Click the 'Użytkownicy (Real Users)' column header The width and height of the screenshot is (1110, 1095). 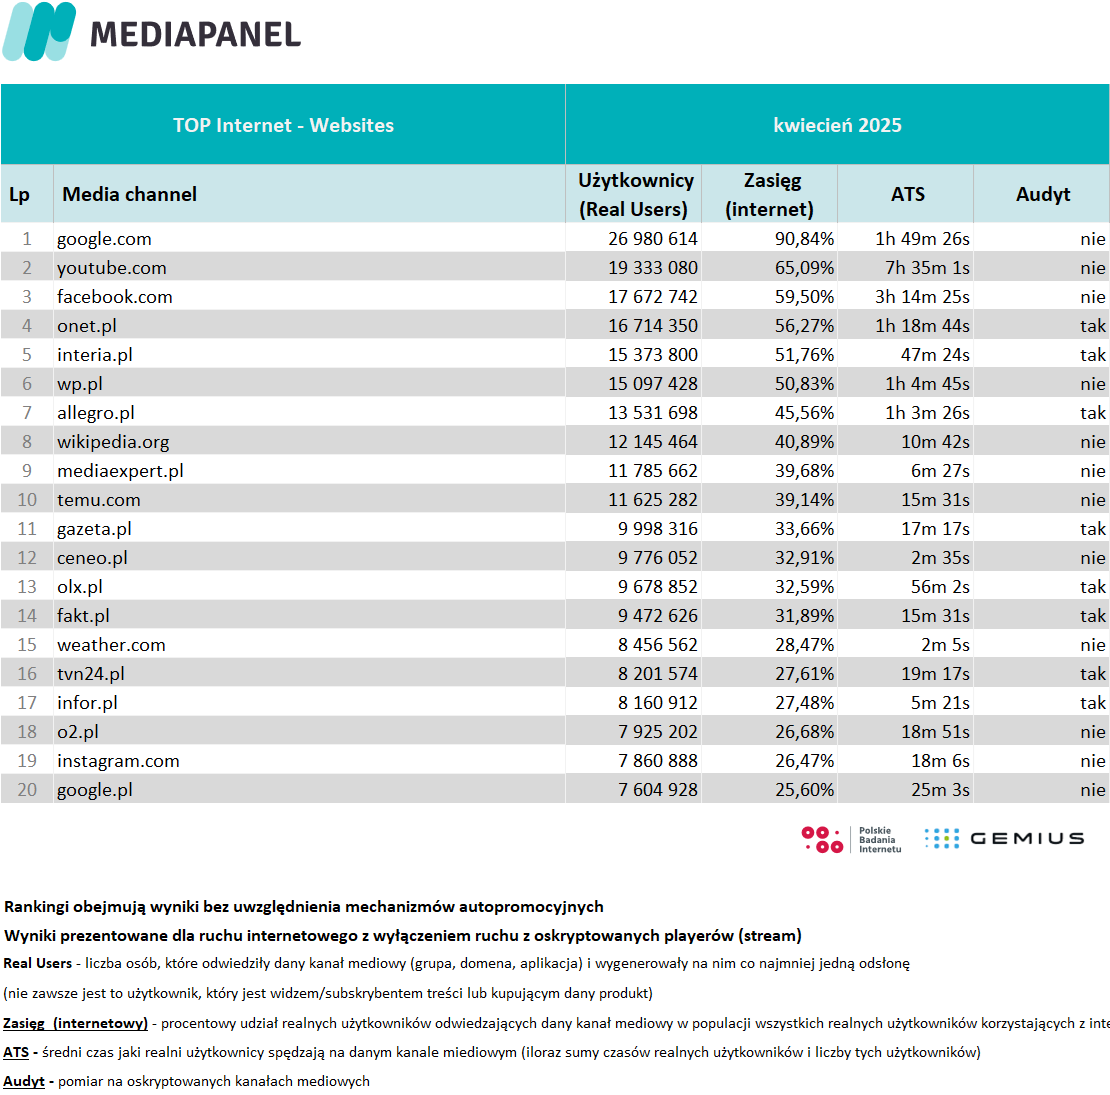[634, 194]
